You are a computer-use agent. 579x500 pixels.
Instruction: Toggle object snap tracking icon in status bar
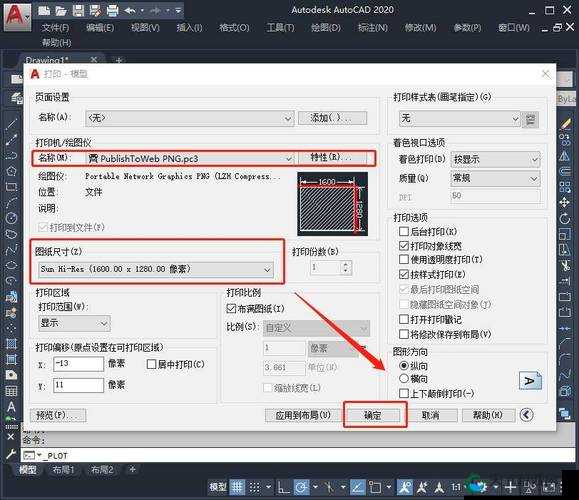[357, 487]
